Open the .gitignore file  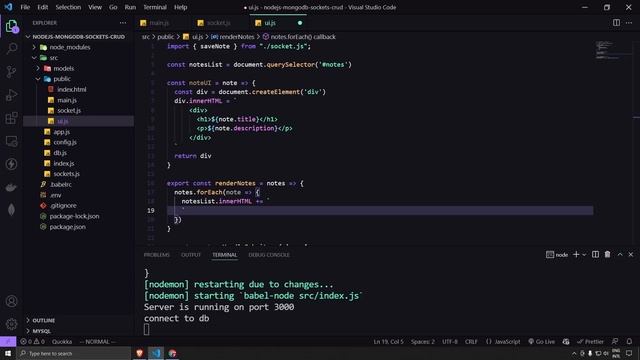[63, 206]
